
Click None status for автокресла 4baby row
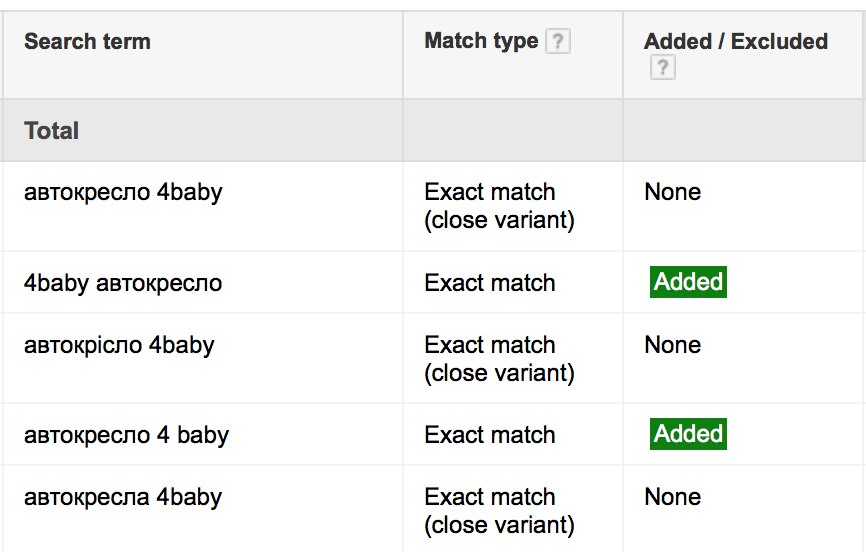coord(673,497)
